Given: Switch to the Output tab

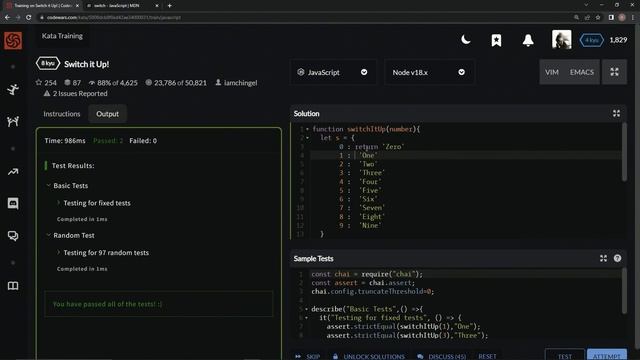Looking at the screenshot, I should coord(107,114).
